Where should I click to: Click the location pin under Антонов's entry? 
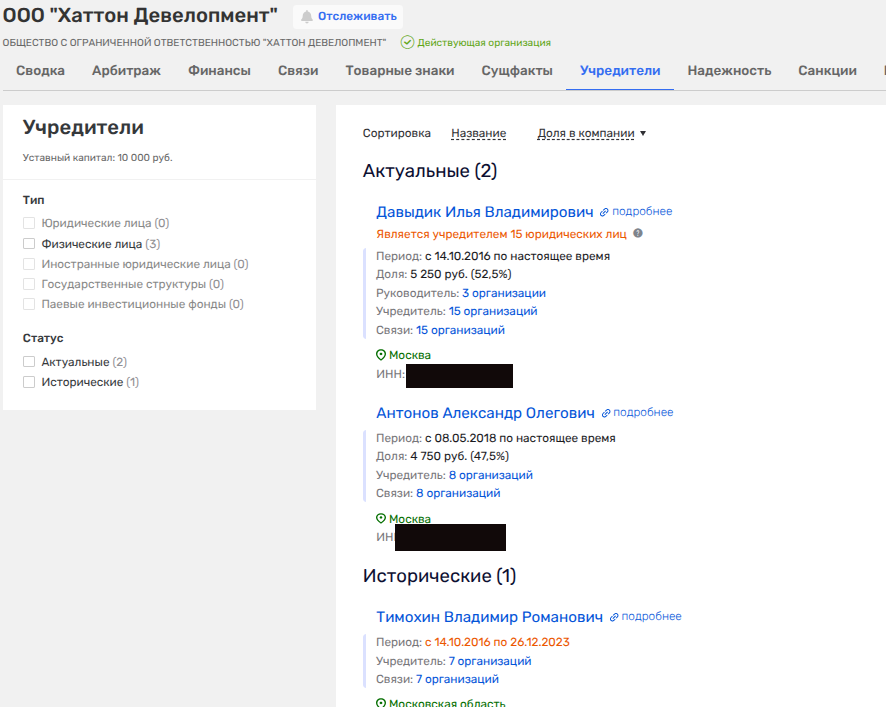pyautogui.click(x=381, y=519)
